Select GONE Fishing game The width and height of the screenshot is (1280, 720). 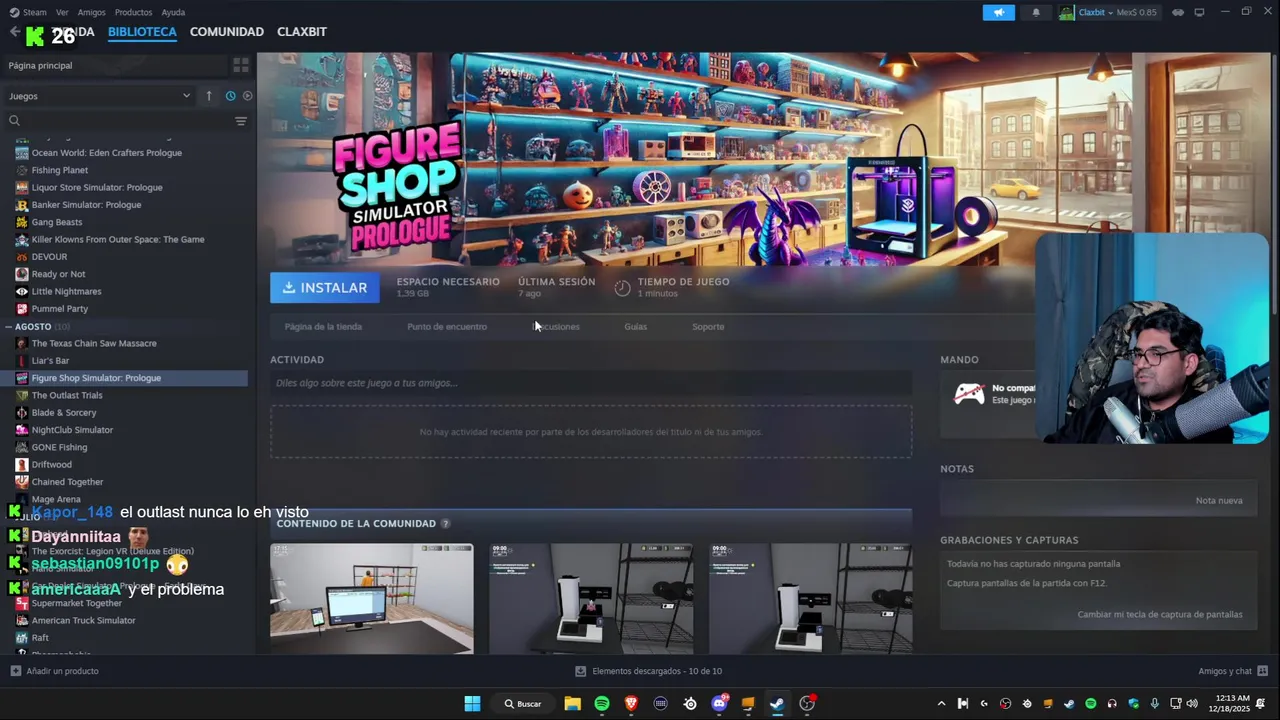click(59, 447)
